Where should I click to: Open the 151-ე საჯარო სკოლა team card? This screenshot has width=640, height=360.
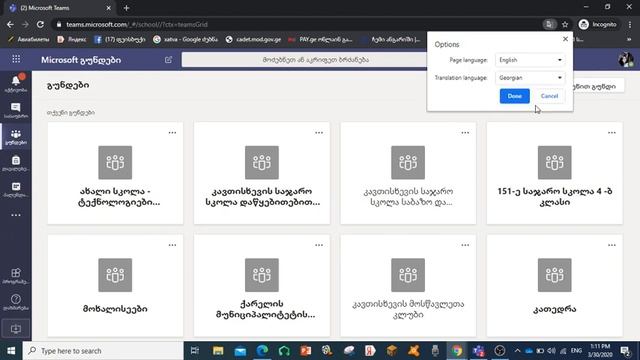click(554, 173)
